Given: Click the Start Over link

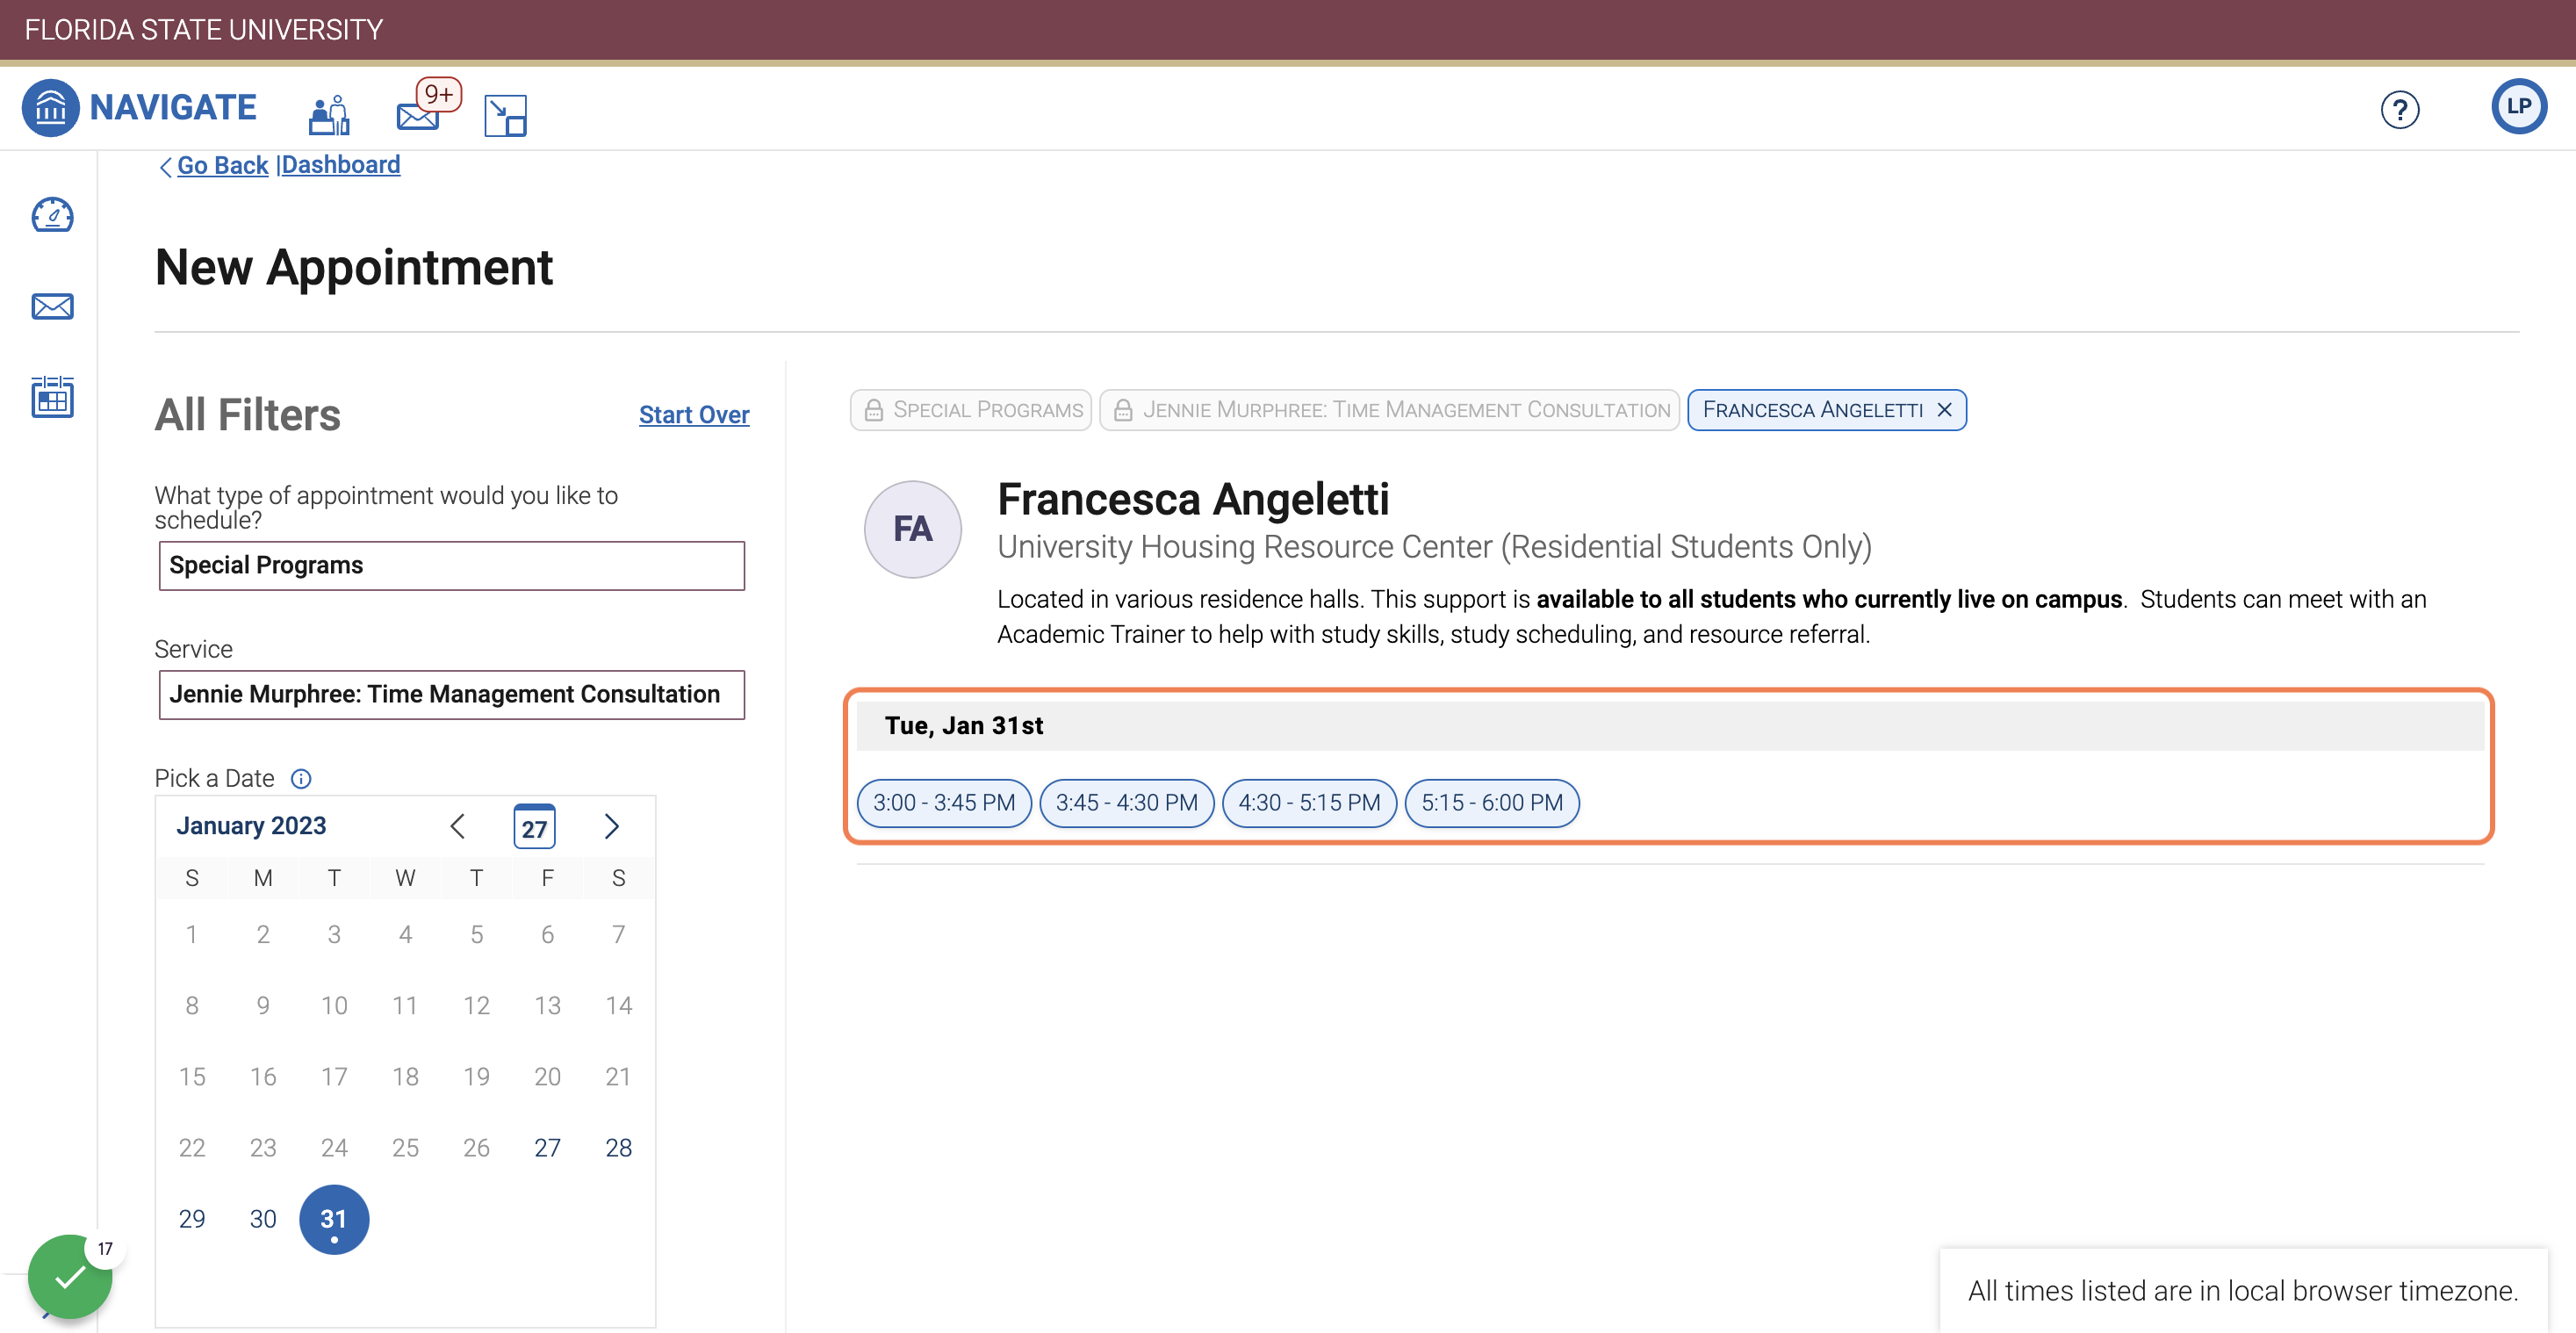Looking at the screenshot, I should 694,415.
